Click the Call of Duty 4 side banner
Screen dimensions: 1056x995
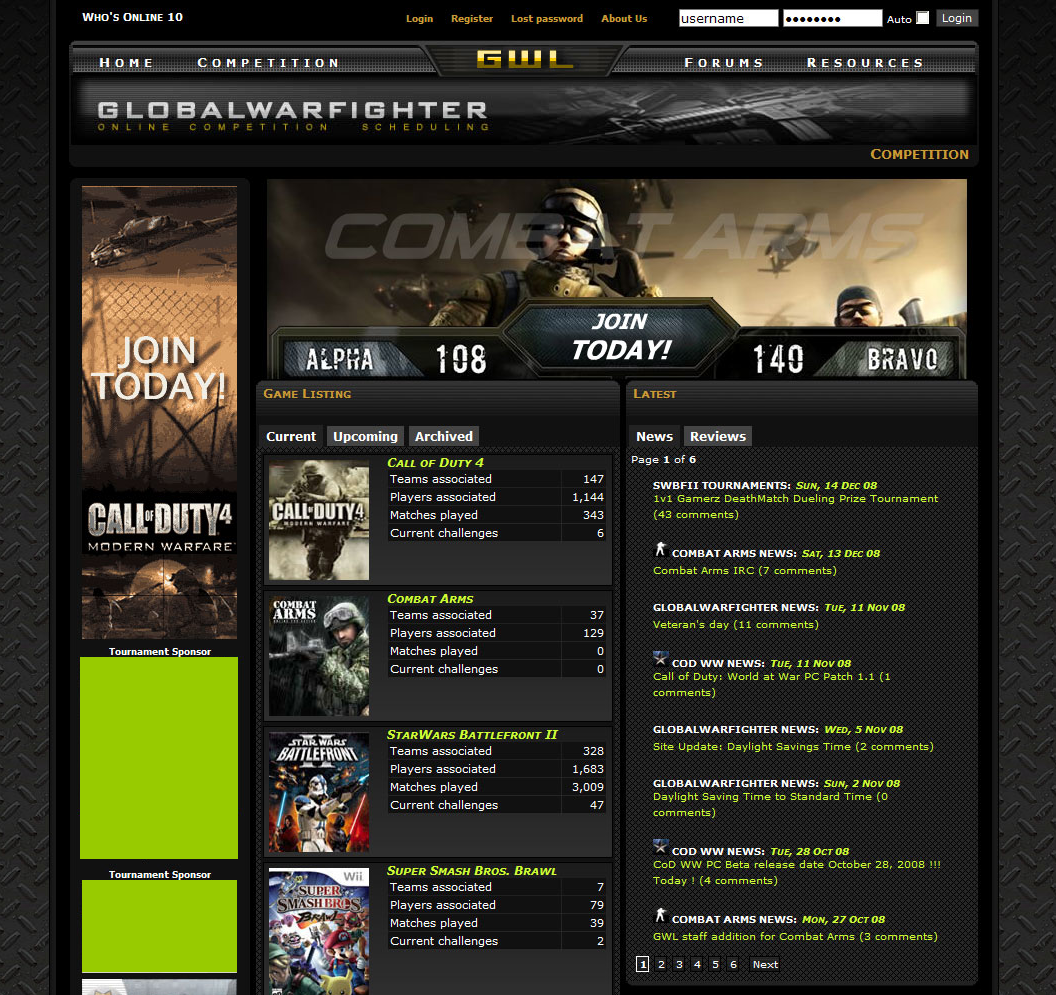(160, 412)
